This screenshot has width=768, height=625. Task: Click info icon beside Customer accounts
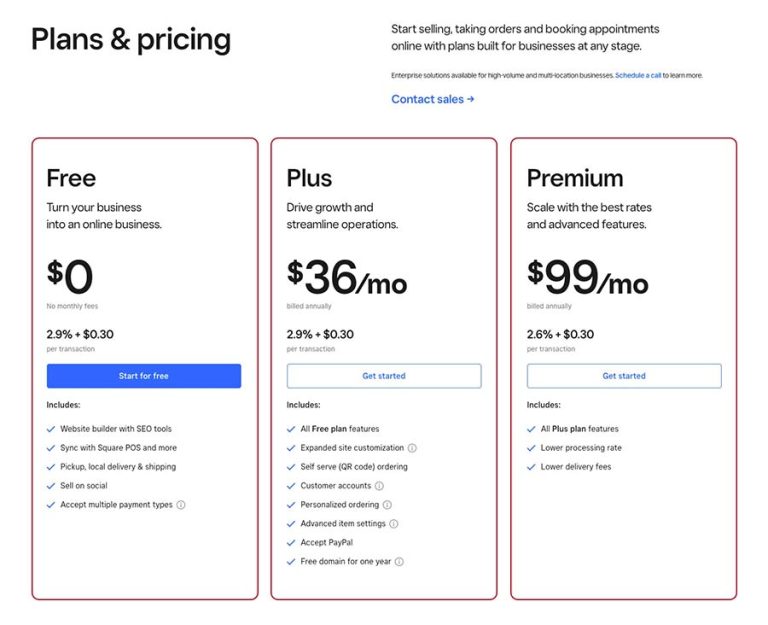[x=379, y=486]
